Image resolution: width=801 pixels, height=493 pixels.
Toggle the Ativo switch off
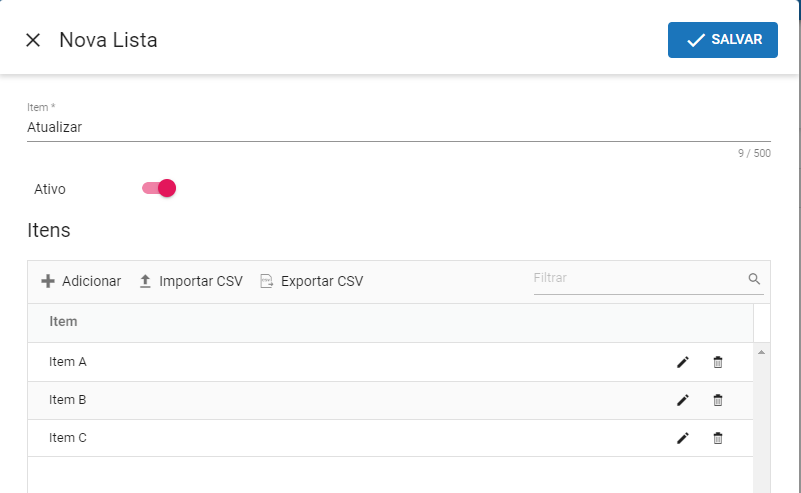(159, 188)
